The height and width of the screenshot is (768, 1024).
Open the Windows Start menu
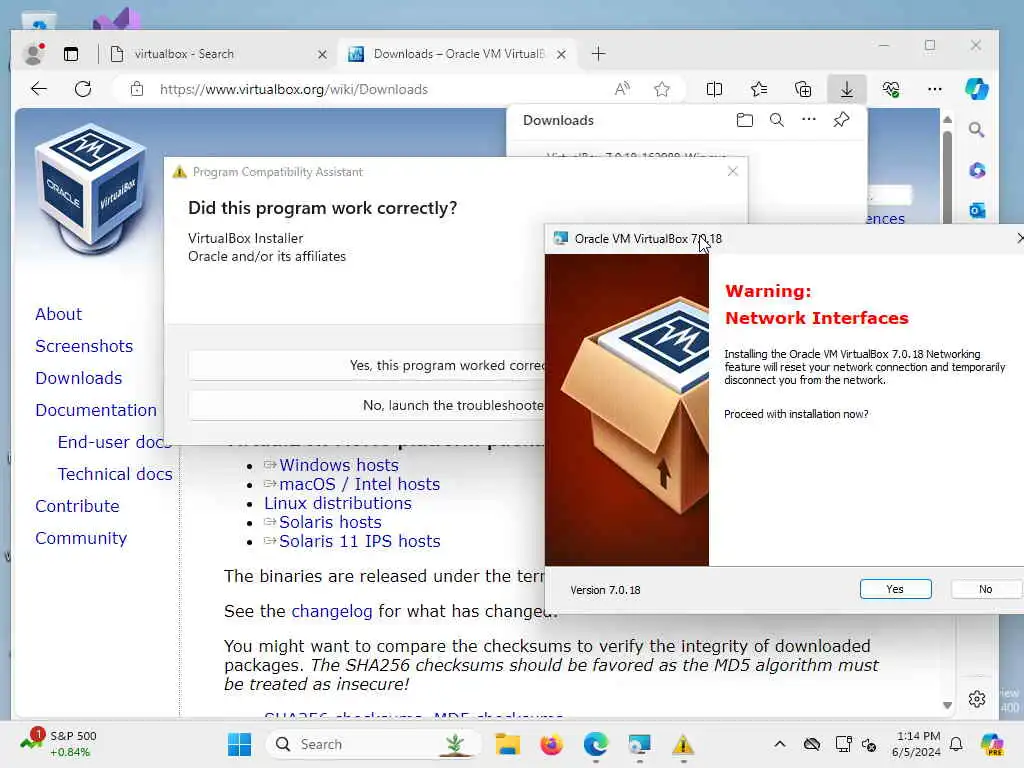coord(239,744)
